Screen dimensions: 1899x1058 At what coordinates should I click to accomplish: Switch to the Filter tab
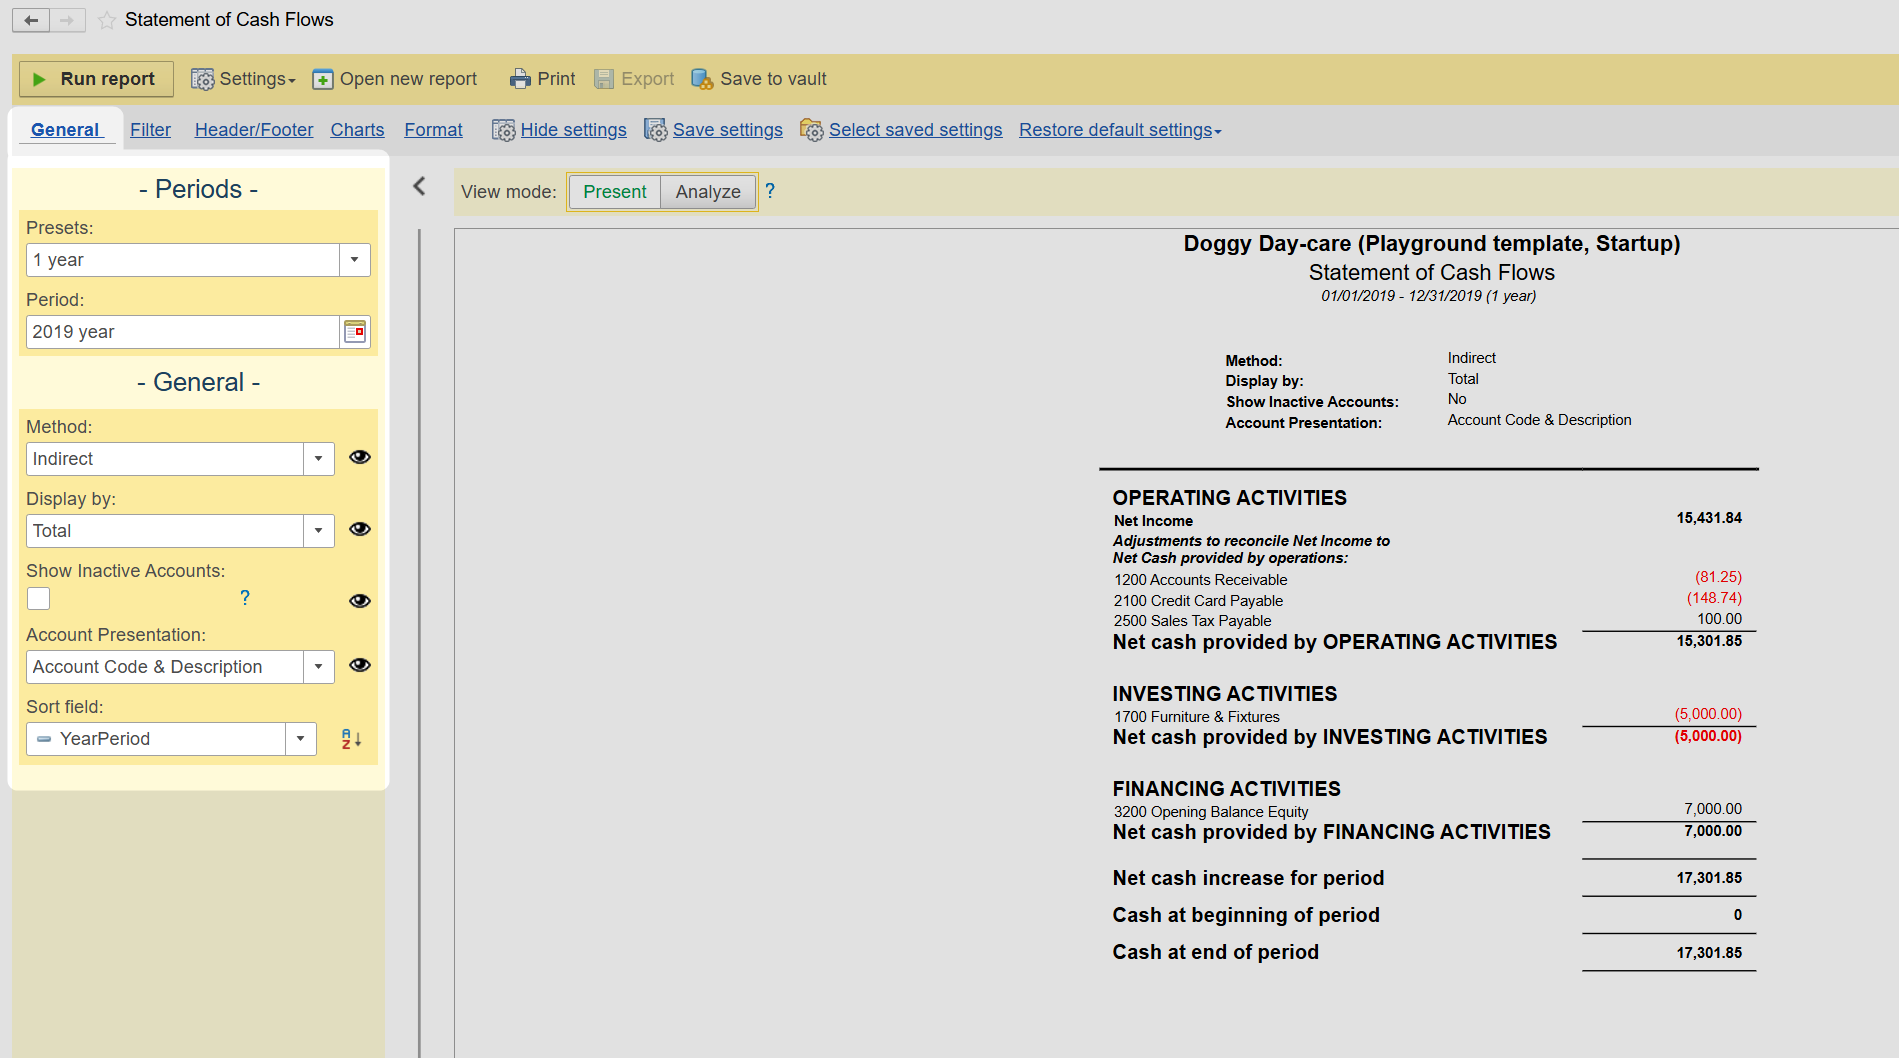[150, 130]
